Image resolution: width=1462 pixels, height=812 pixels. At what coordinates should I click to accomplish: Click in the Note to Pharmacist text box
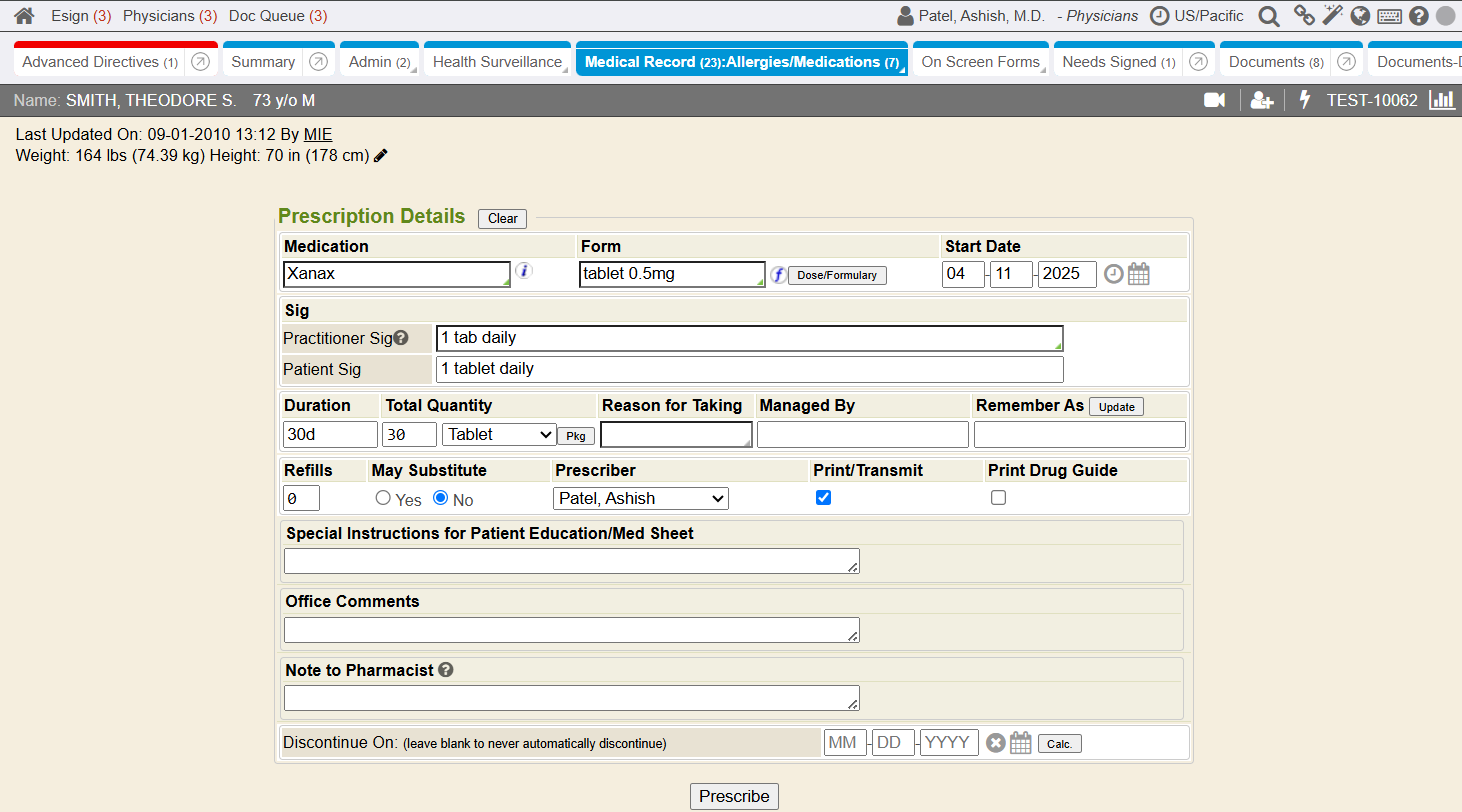click(x=571, y=697)
